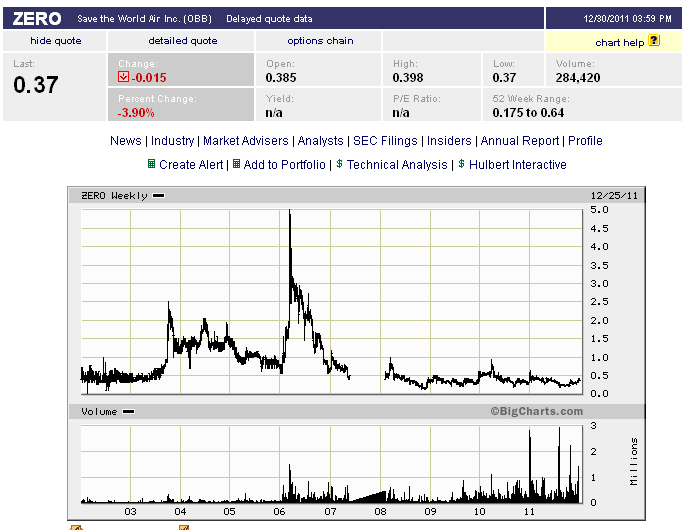The height and width of the screenshot is (530, 682).
Task: Open the Profile link
Action: 585,141
